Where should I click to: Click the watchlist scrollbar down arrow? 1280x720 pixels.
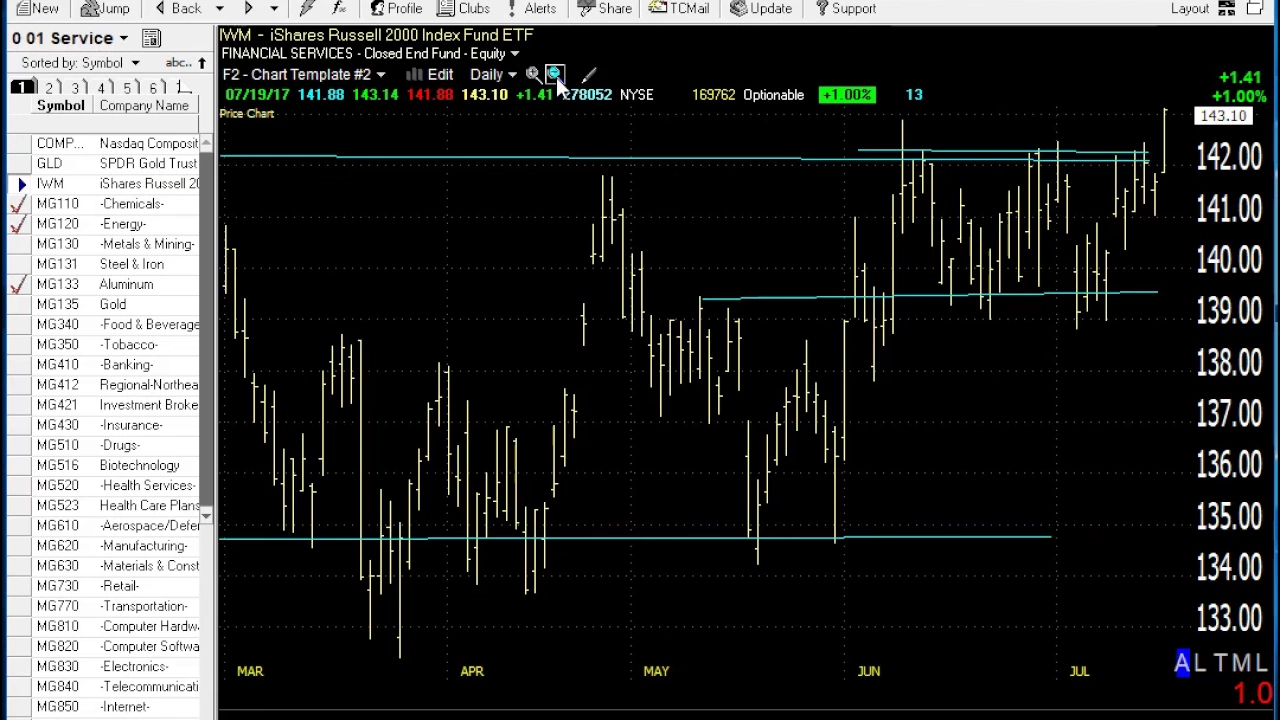(x=206, y=516)
